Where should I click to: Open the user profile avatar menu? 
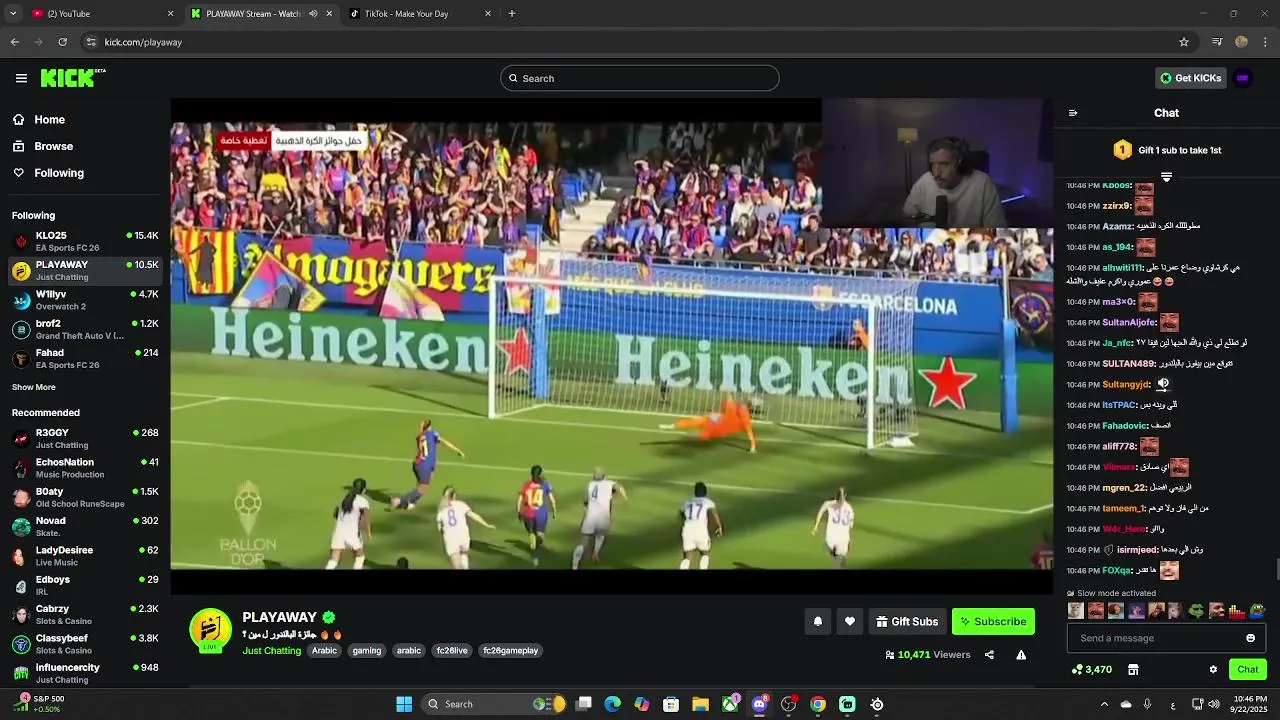(x=1243, y=78)
